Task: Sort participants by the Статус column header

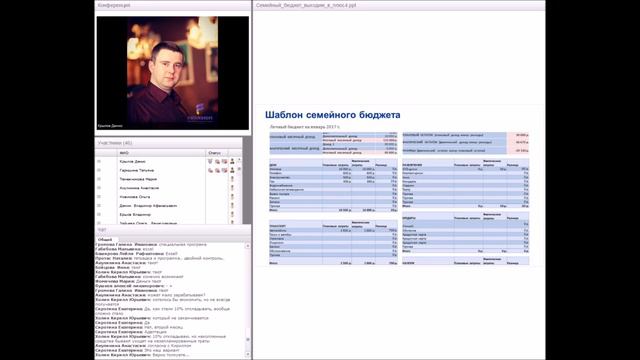Action: [x=217, y=153]
